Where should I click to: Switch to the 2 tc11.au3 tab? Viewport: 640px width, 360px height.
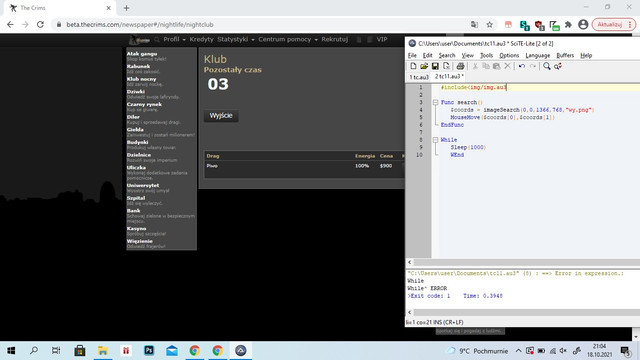[449, 76]
